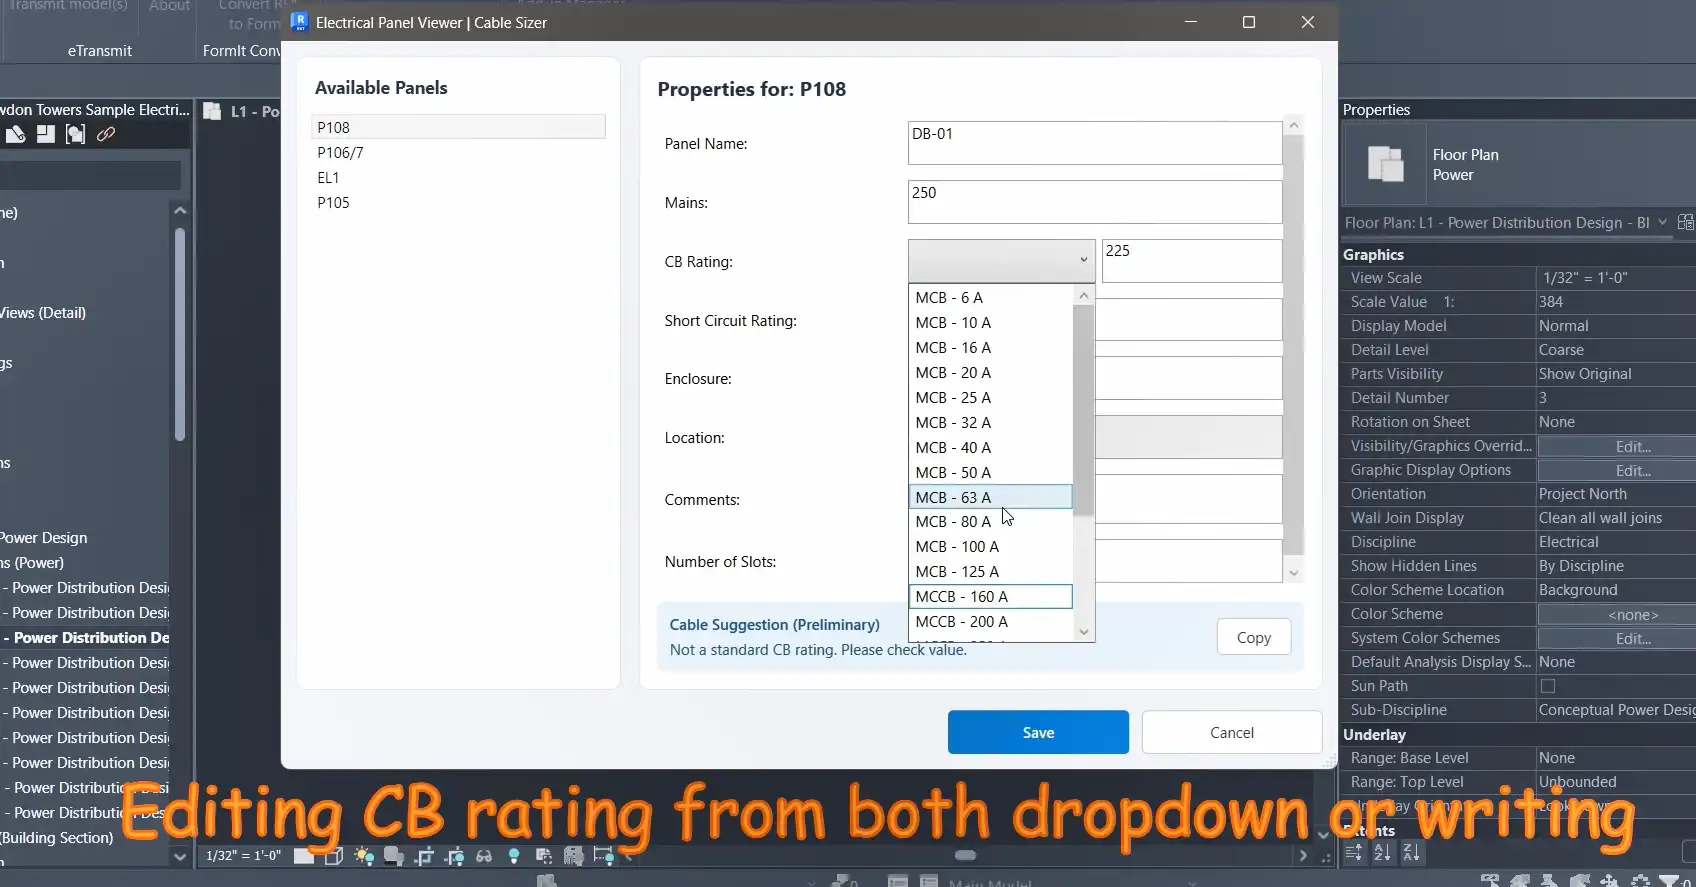
Task: Select MCCB - 160 A option
Action: coord(989,597)
